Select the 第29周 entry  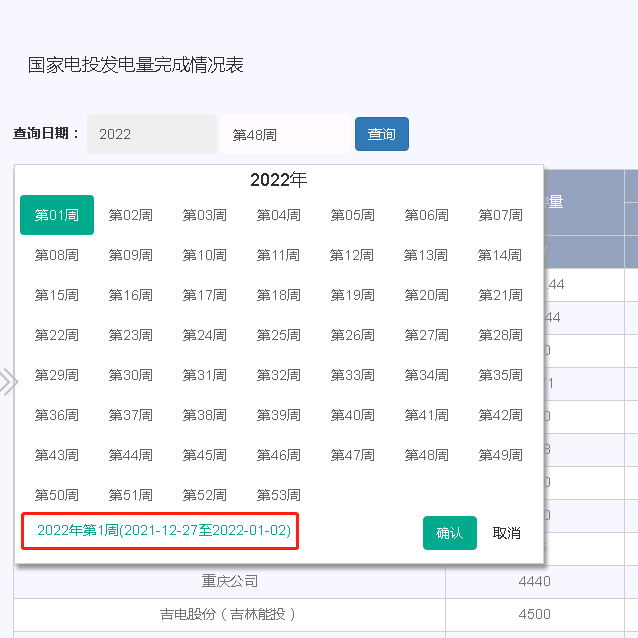(57, 375)
